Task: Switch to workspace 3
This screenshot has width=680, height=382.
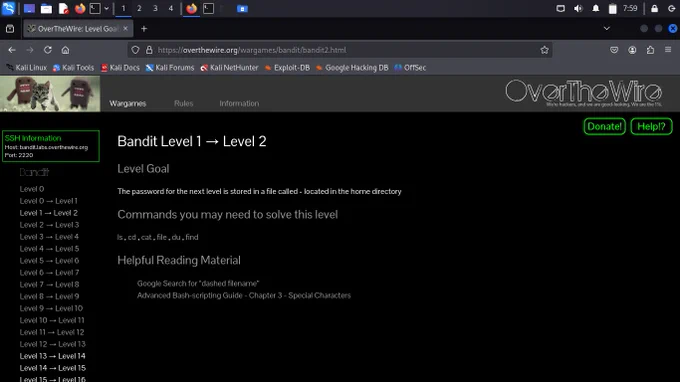Action: (x=155, y=9)
